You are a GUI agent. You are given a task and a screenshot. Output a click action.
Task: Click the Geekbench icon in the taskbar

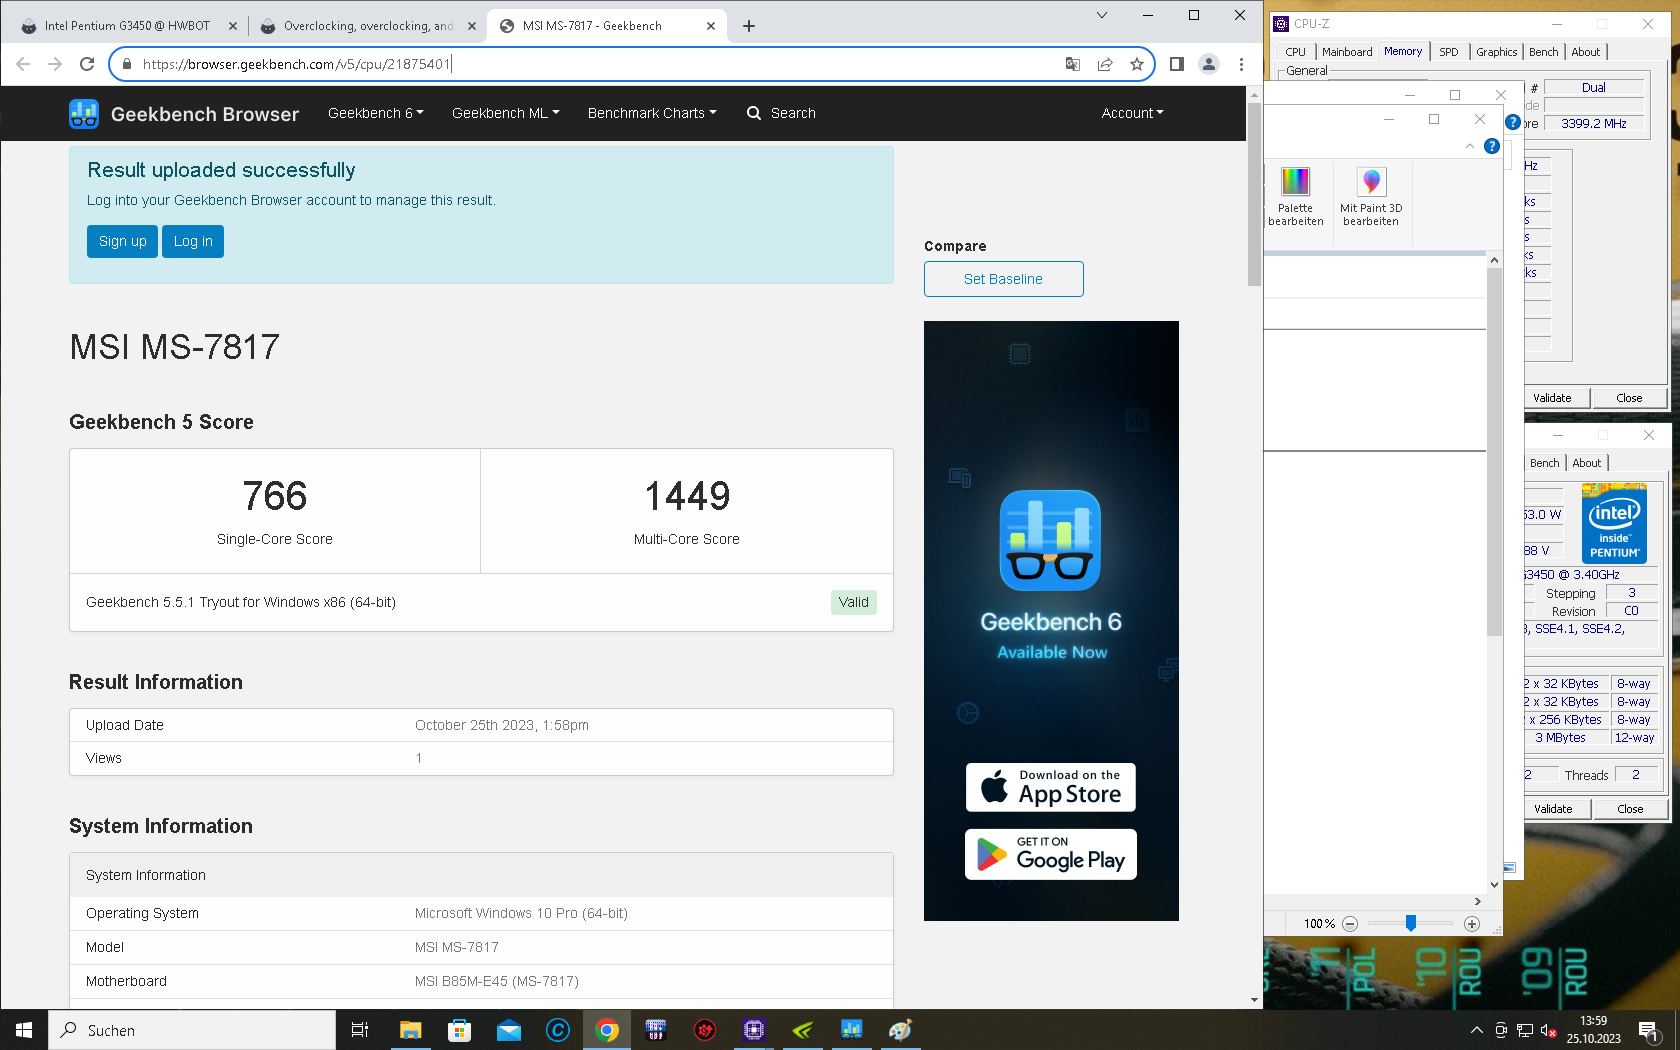pyautogui.click(x=852, y=1030)
